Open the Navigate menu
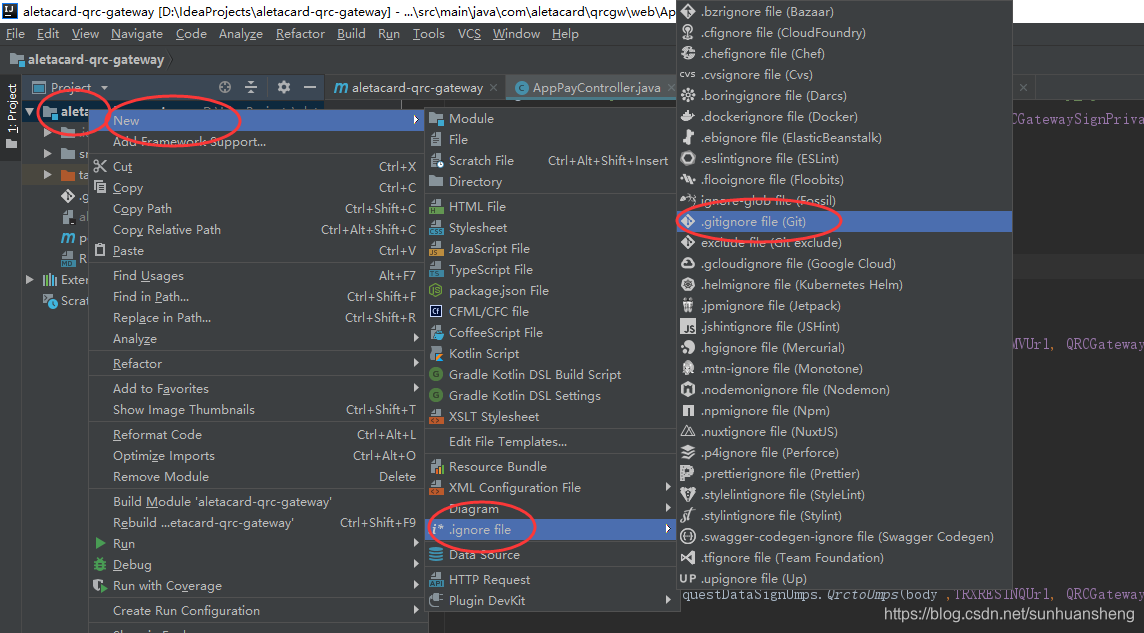 click(x=136, y=34)
